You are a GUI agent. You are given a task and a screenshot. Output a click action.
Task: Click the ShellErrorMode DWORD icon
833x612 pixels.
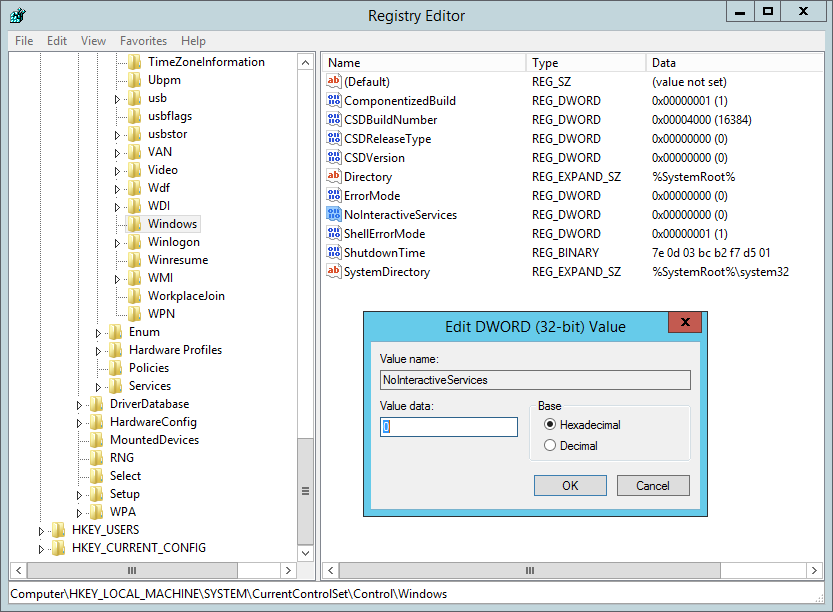tap(334, 234)
